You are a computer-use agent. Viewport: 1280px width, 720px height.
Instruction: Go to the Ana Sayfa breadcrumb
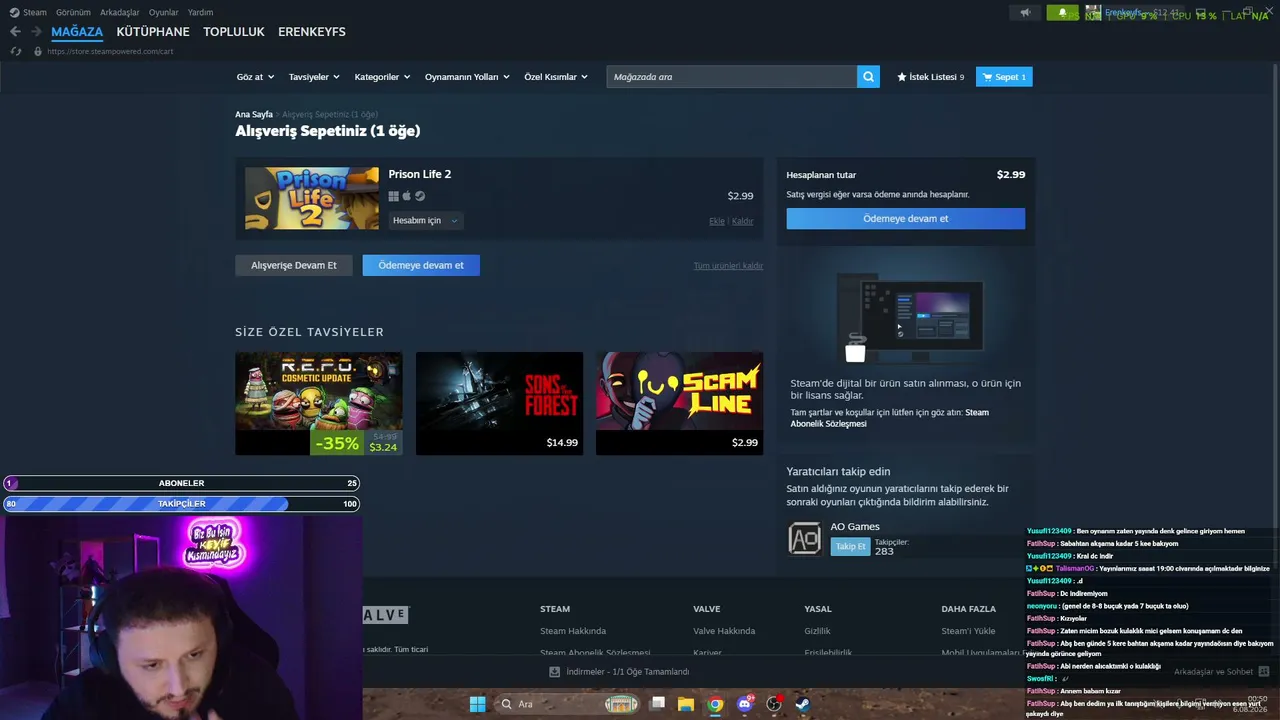254,115
